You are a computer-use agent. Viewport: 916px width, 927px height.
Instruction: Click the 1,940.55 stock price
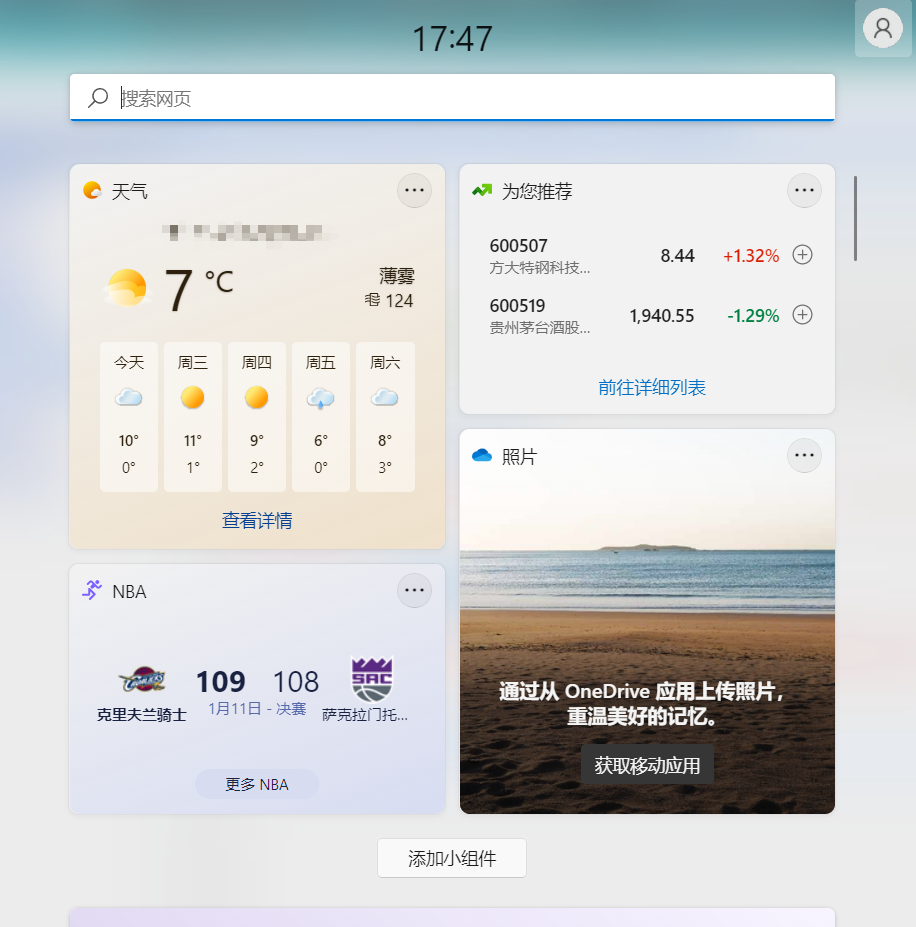pos(662,315)
